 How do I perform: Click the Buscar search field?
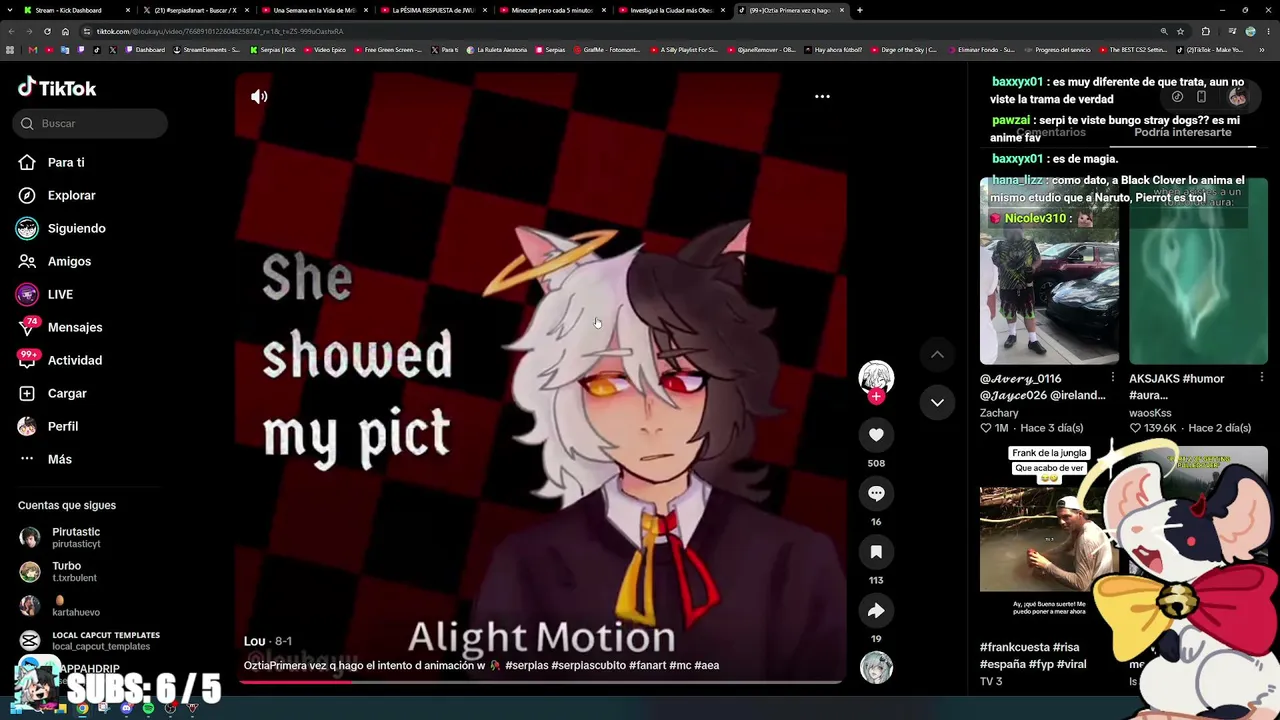point(92,123)
